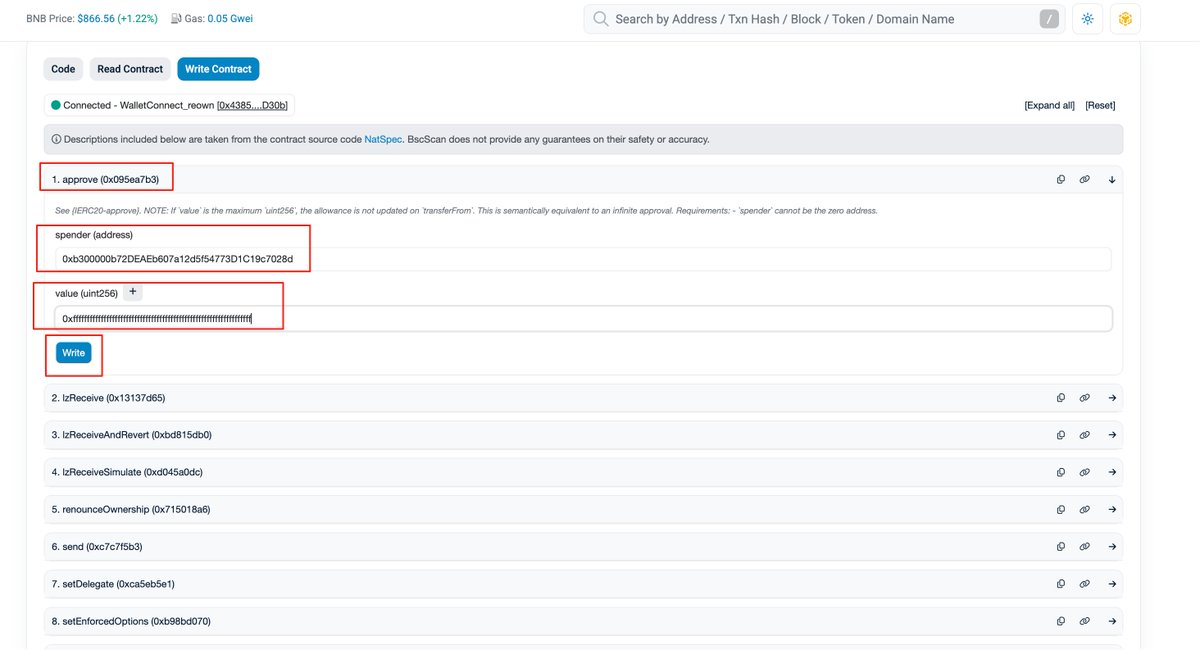Expand arrow on the setDelegate row

[x=1111, y=584]
